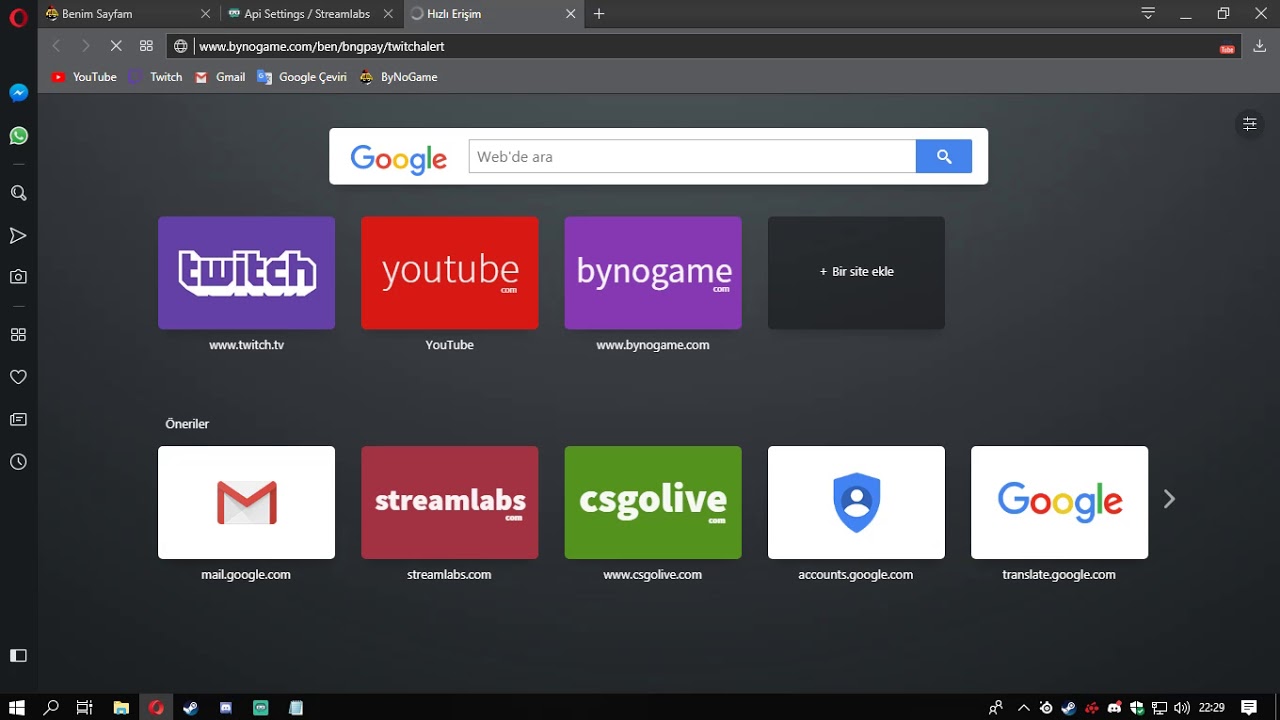The width and height of the screenshot is (1280, 720).
Task: Close the Hızlı Erişim tab
Action: click(x=571, y=14)
